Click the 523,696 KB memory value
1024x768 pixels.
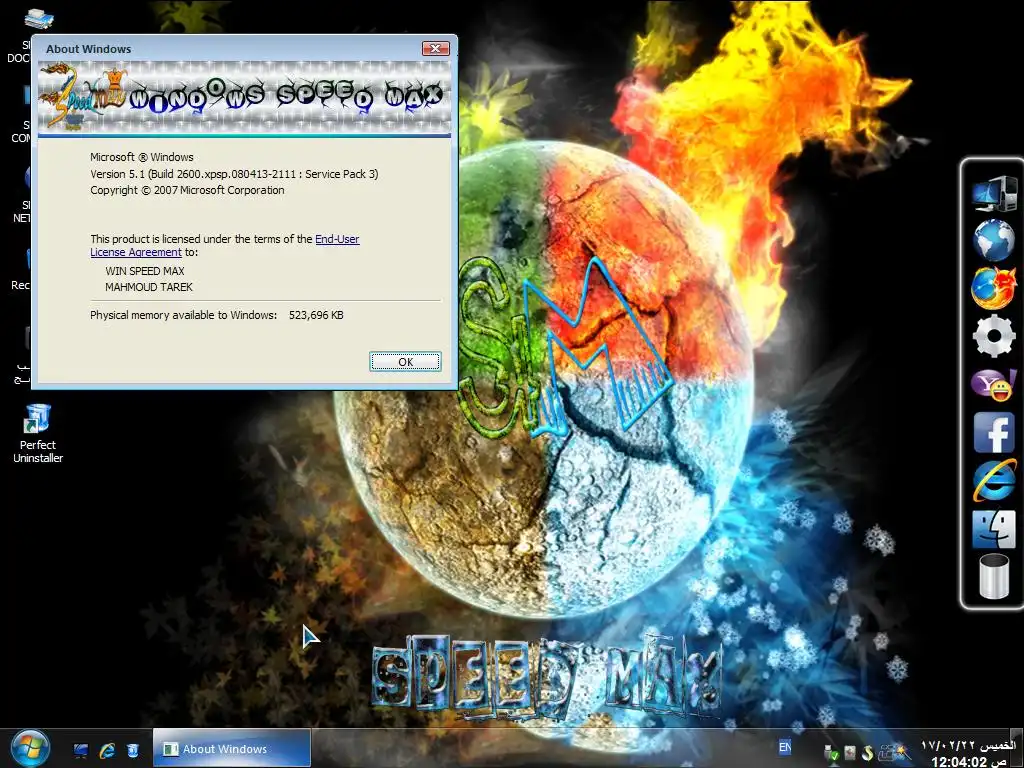[316, 315]
